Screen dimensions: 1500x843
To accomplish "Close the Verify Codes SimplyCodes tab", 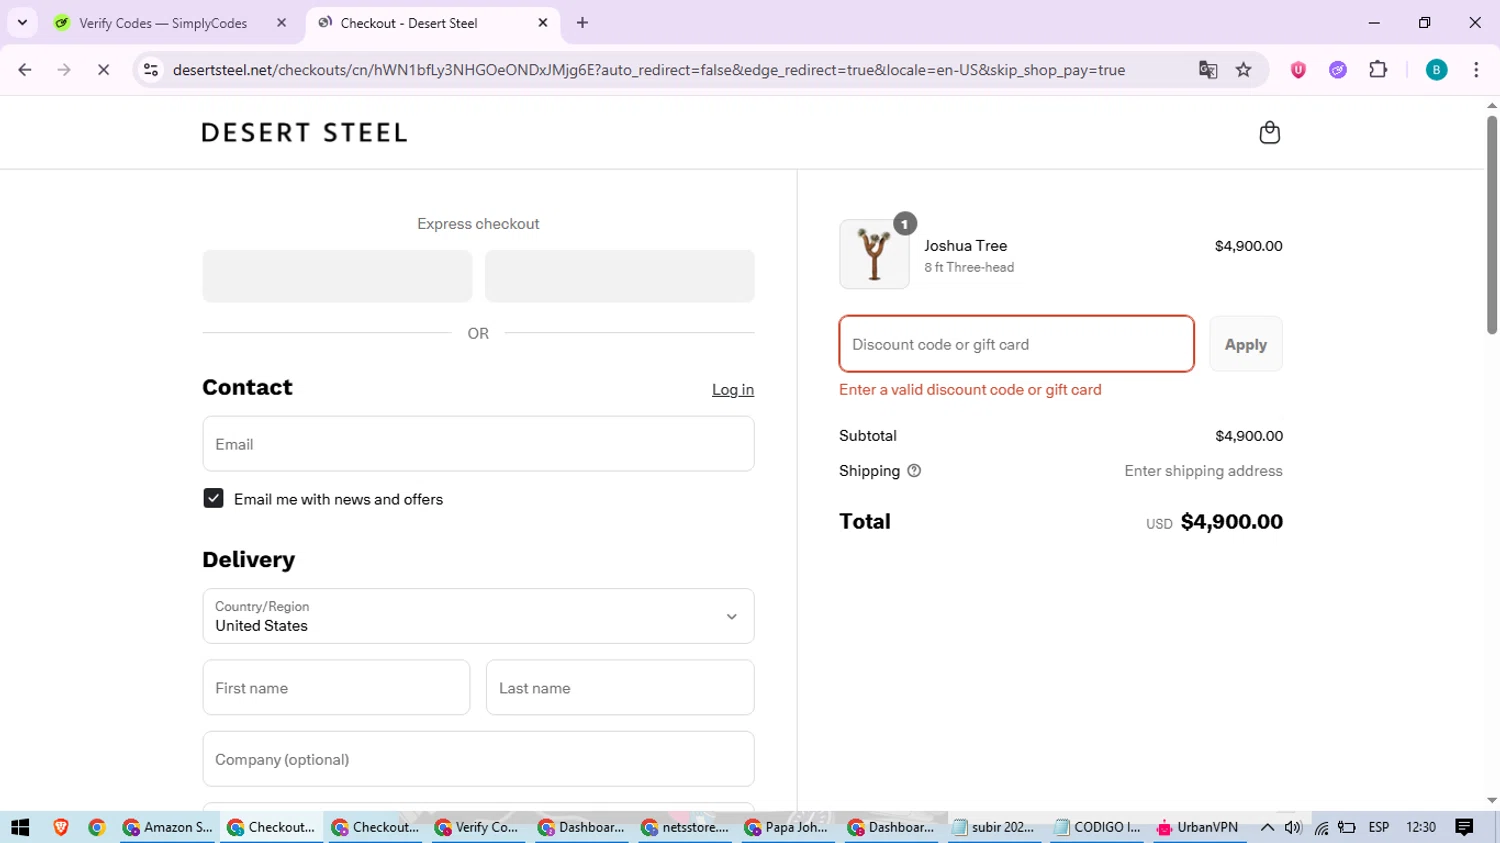I will [x=281, y=23].
